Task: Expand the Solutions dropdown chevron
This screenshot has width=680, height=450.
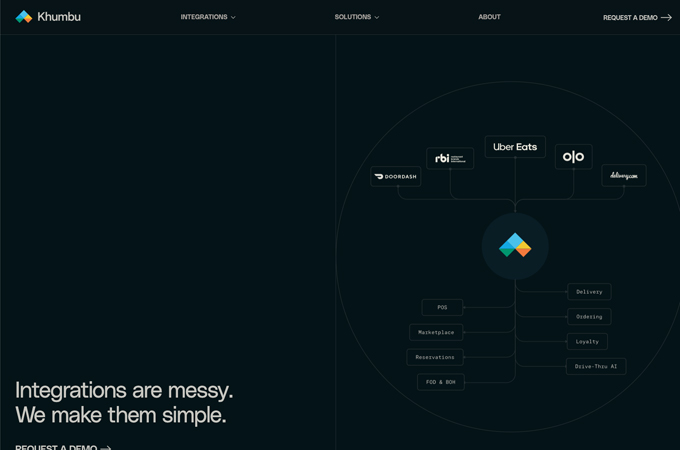Action: [x=377, y=17]
